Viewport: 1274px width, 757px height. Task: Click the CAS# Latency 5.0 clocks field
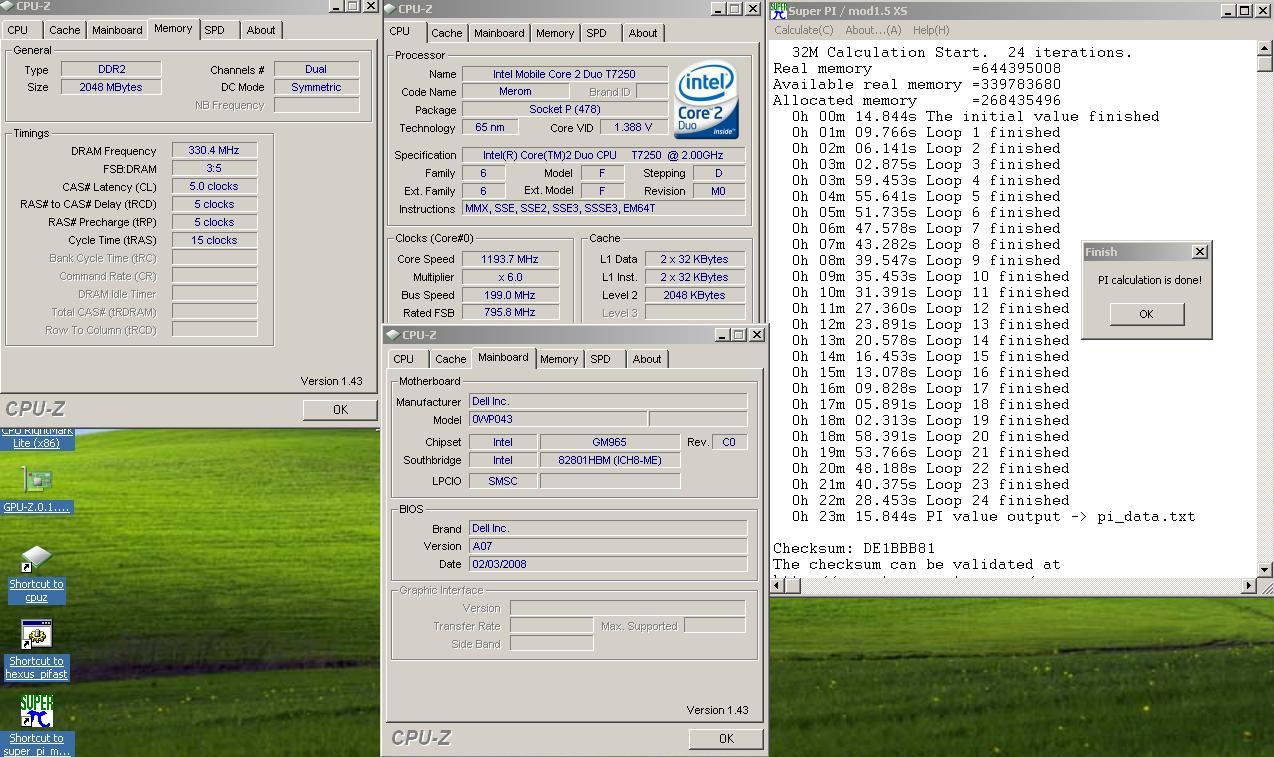[214, 186]
